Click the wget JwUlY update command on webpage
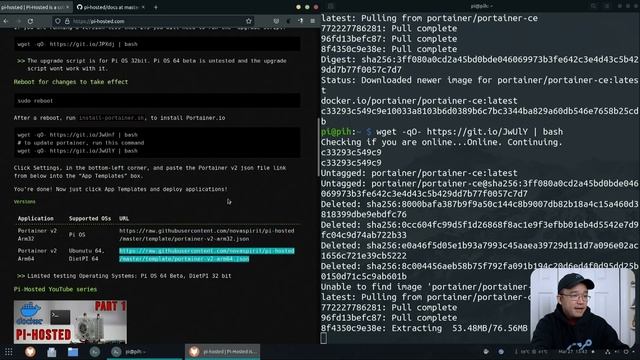The image size is (640, 360). point(77,151)
